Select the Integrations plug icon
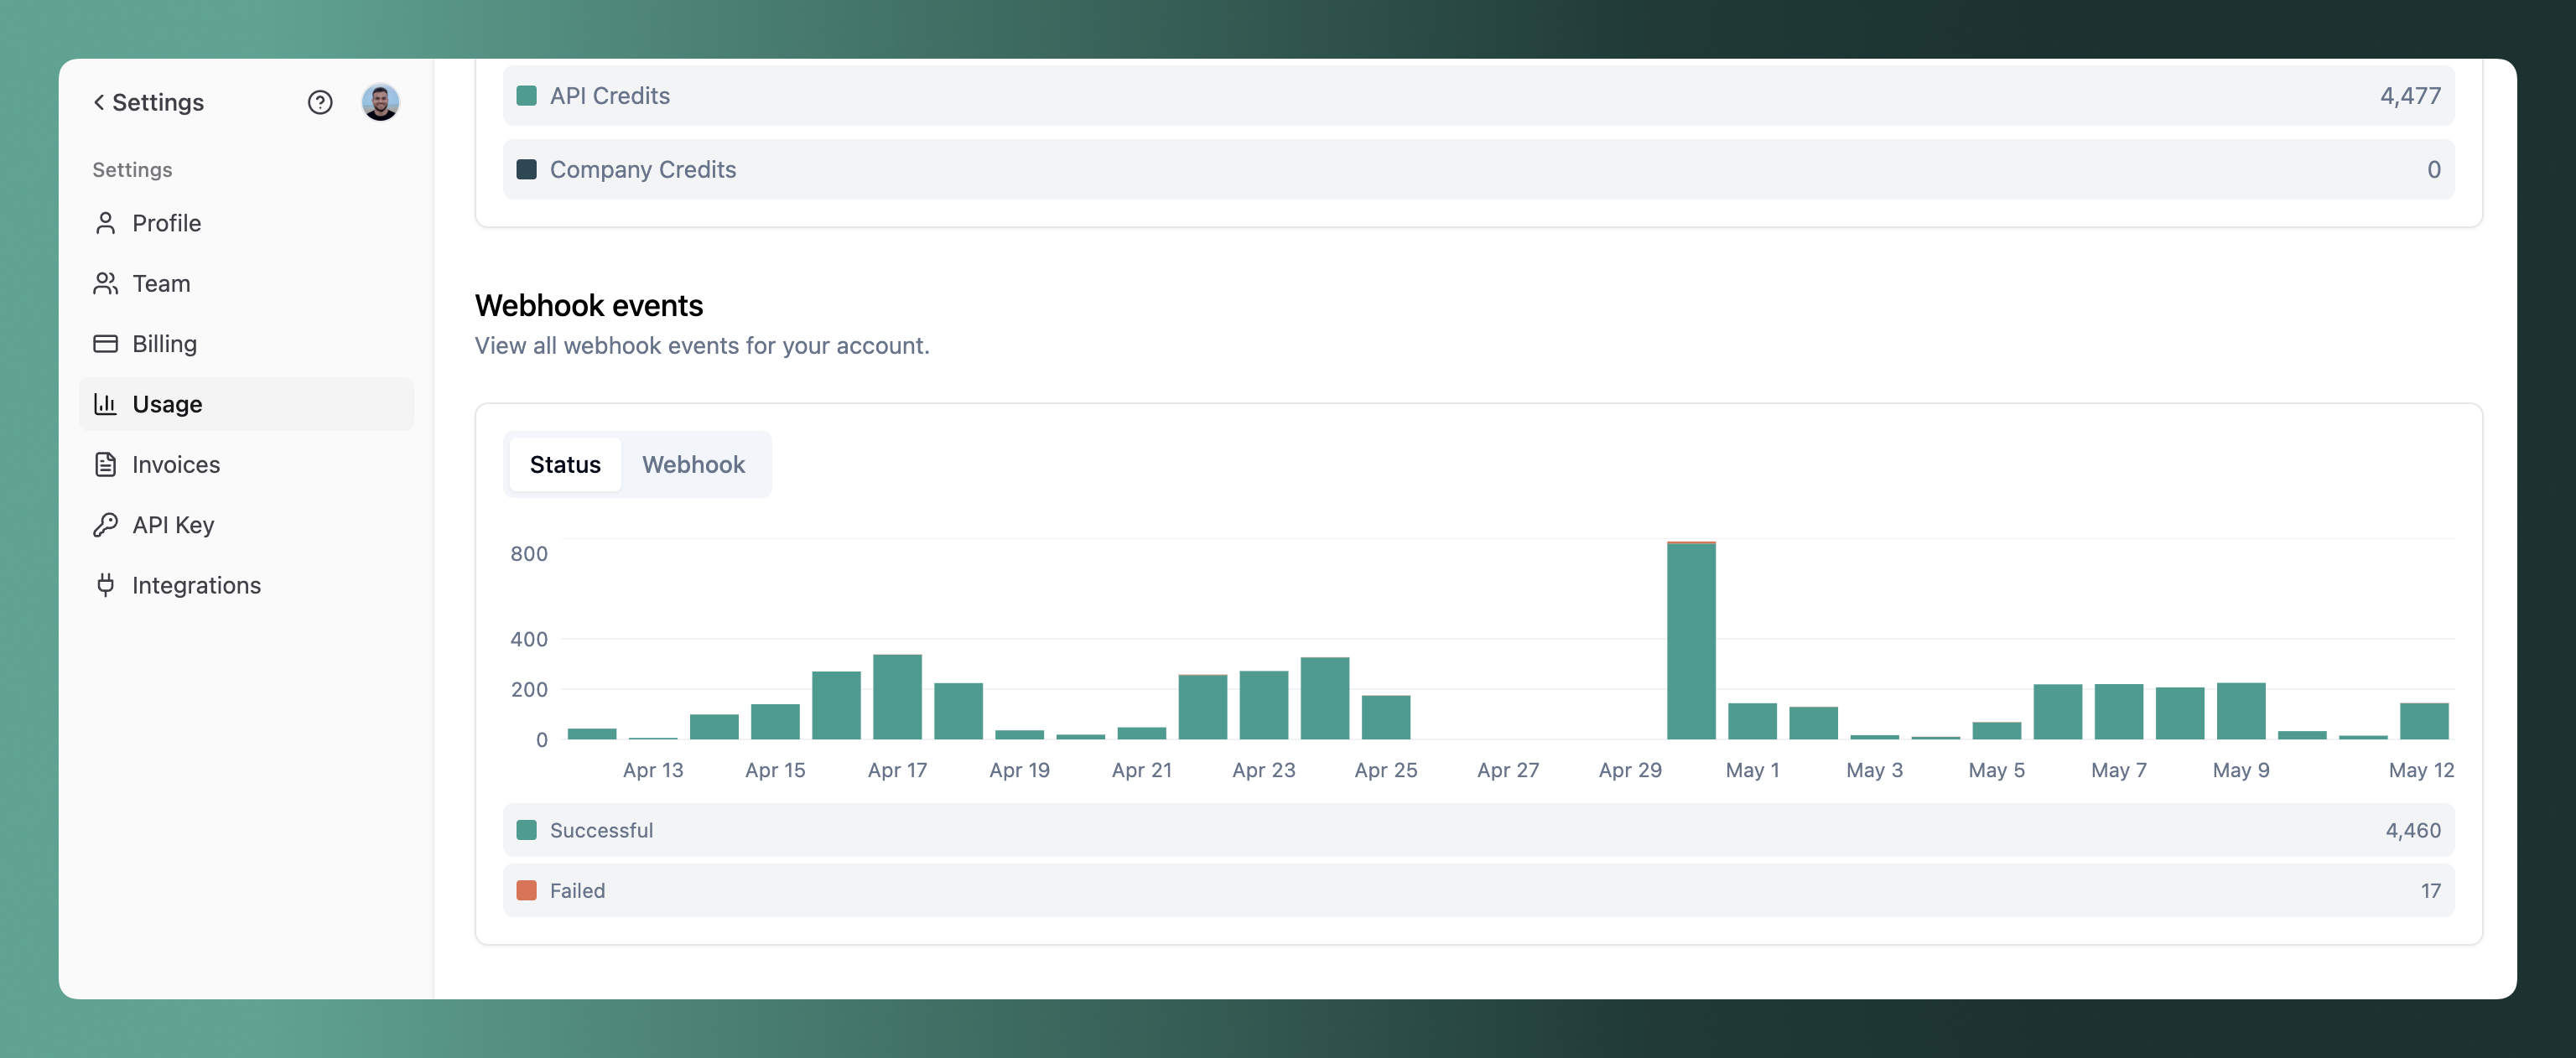 [105, 585]
